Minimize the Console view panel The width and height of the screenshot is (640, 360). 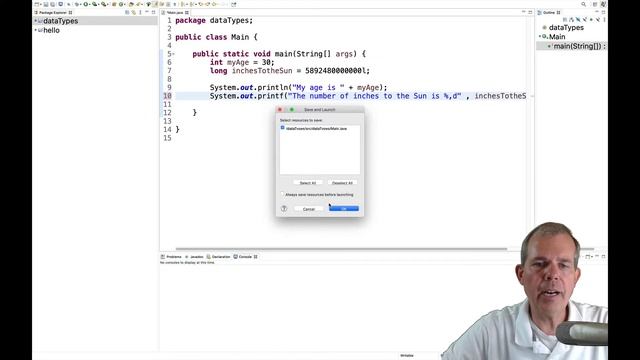[597, 256]
